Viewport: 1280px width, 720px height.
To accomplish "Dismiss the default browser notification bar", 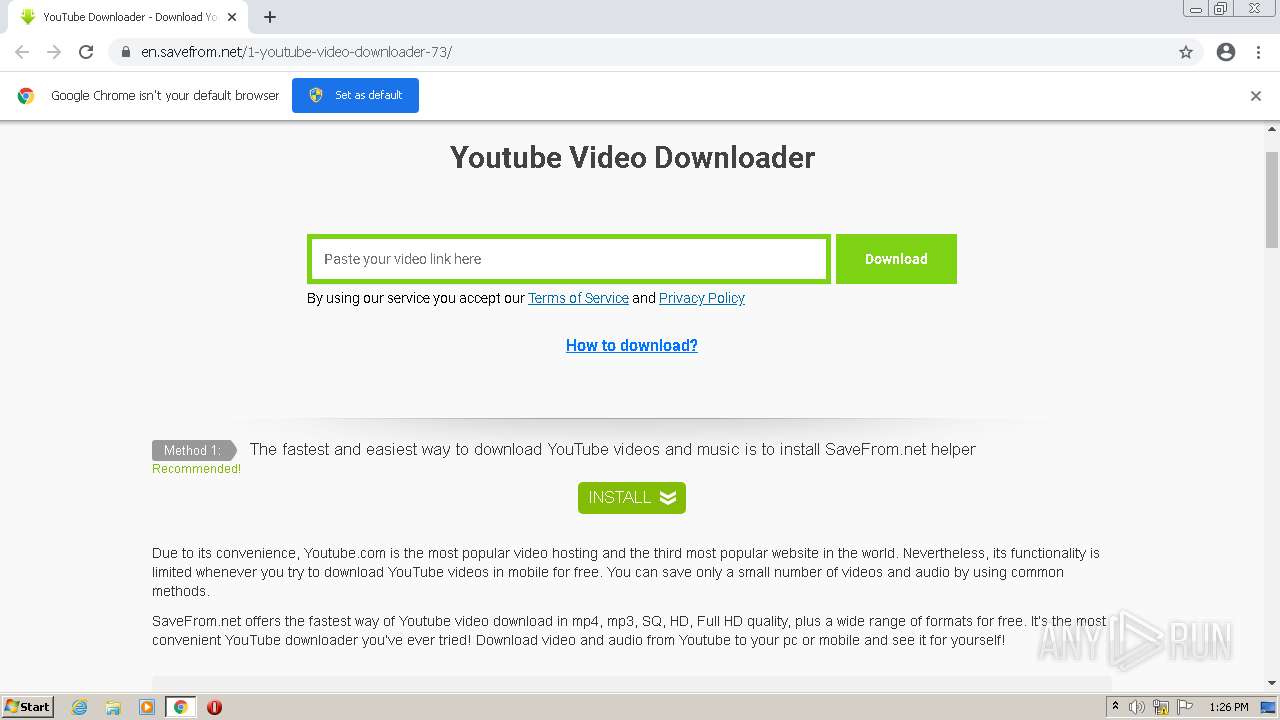I will 1256,96.
